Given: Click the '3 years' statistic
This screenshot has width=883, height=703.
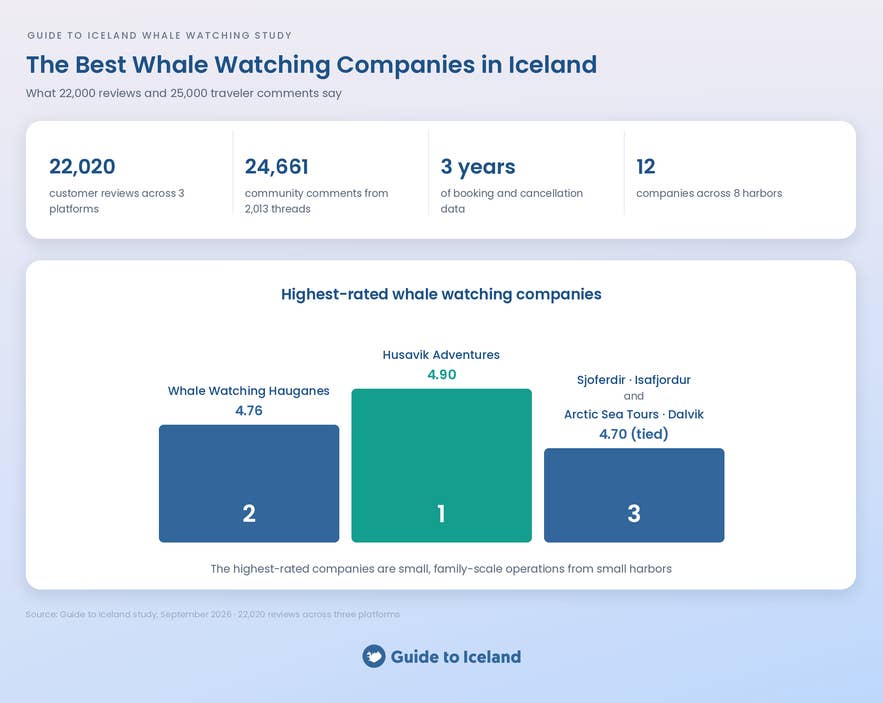Looking at the screenshot, I should coord(478,167).
